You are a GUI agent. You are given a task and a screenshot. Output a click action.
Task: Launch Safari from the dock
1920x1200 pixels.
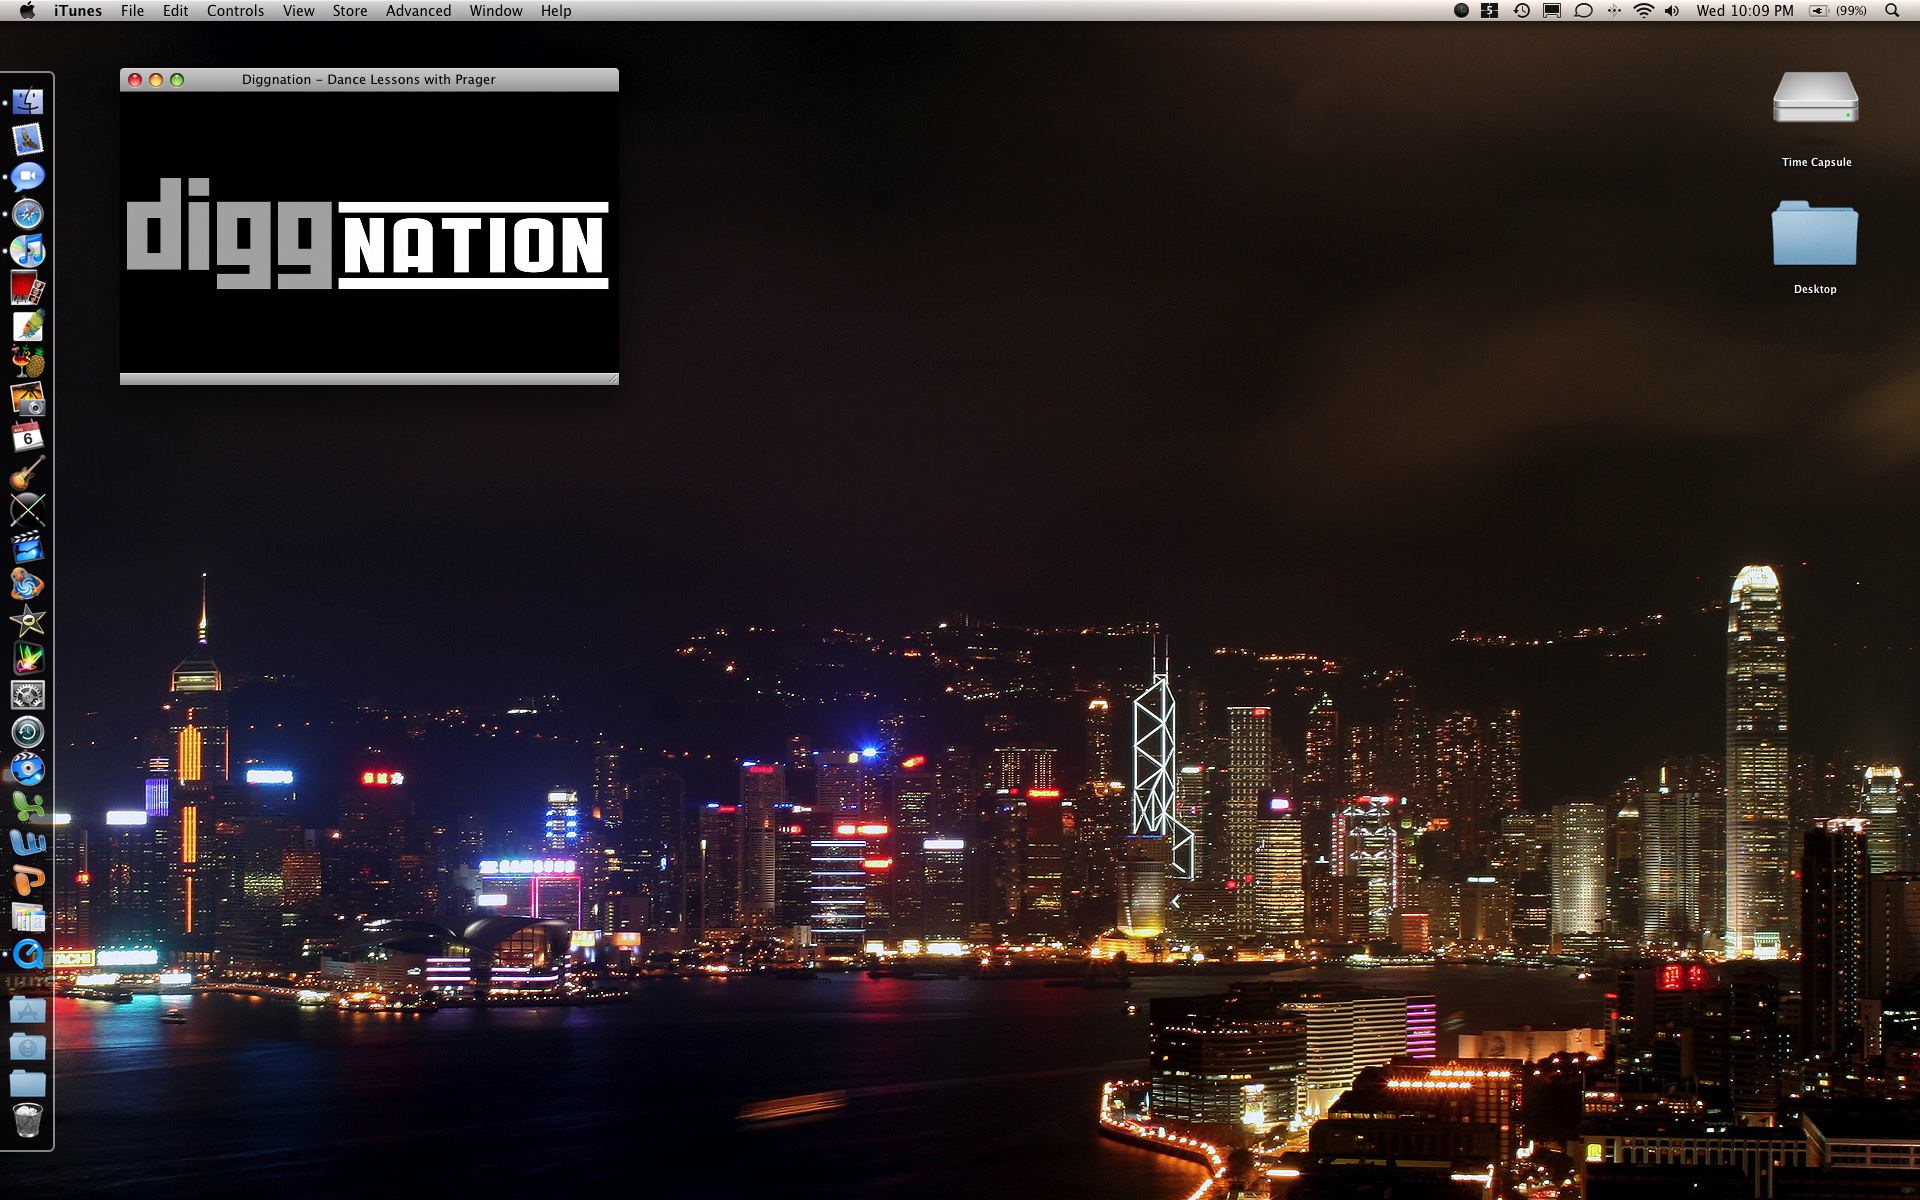tap(28, 214)
